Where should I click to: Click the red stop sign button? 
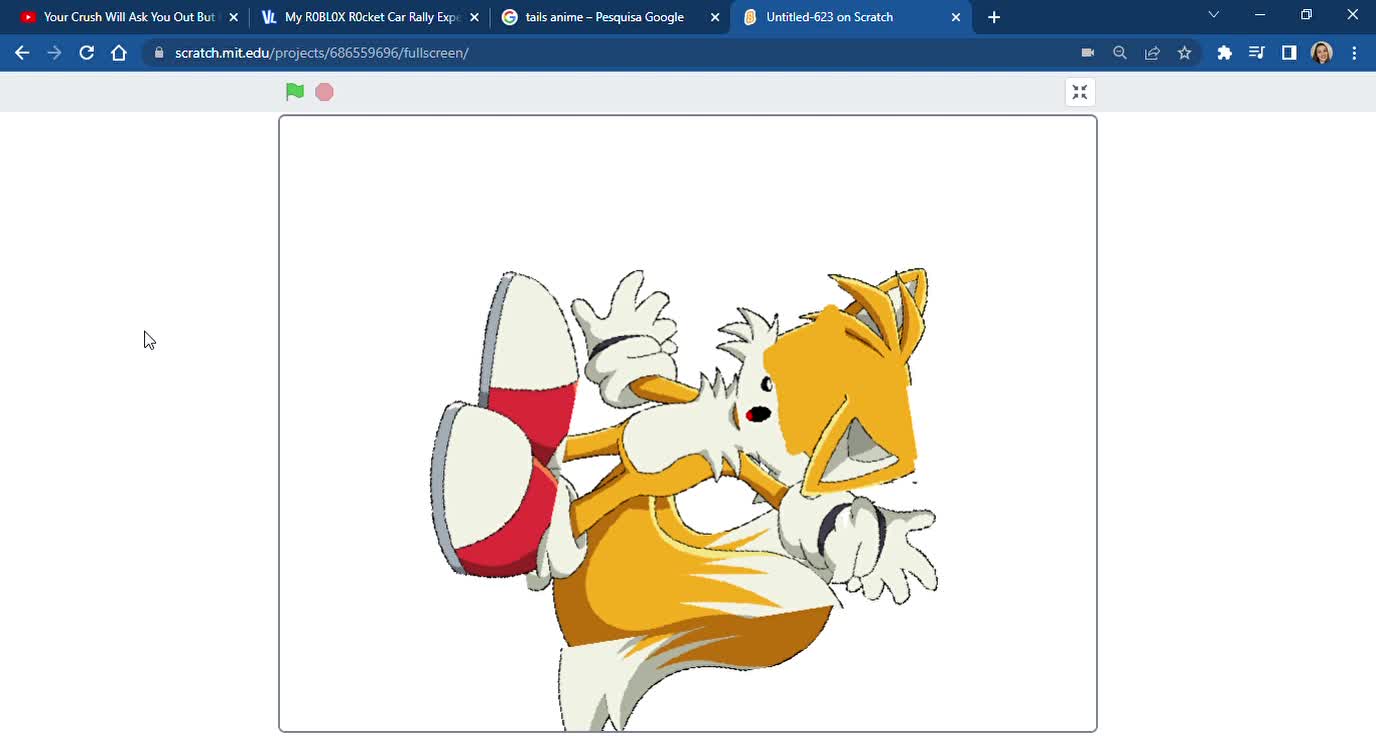click(x=324, y=92)
